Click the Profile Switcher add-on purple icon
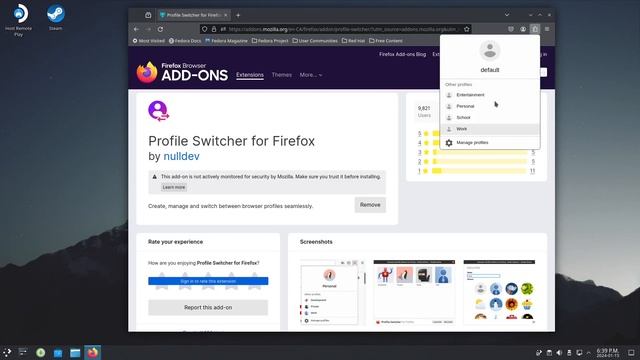640x360 pixels. 158,111
